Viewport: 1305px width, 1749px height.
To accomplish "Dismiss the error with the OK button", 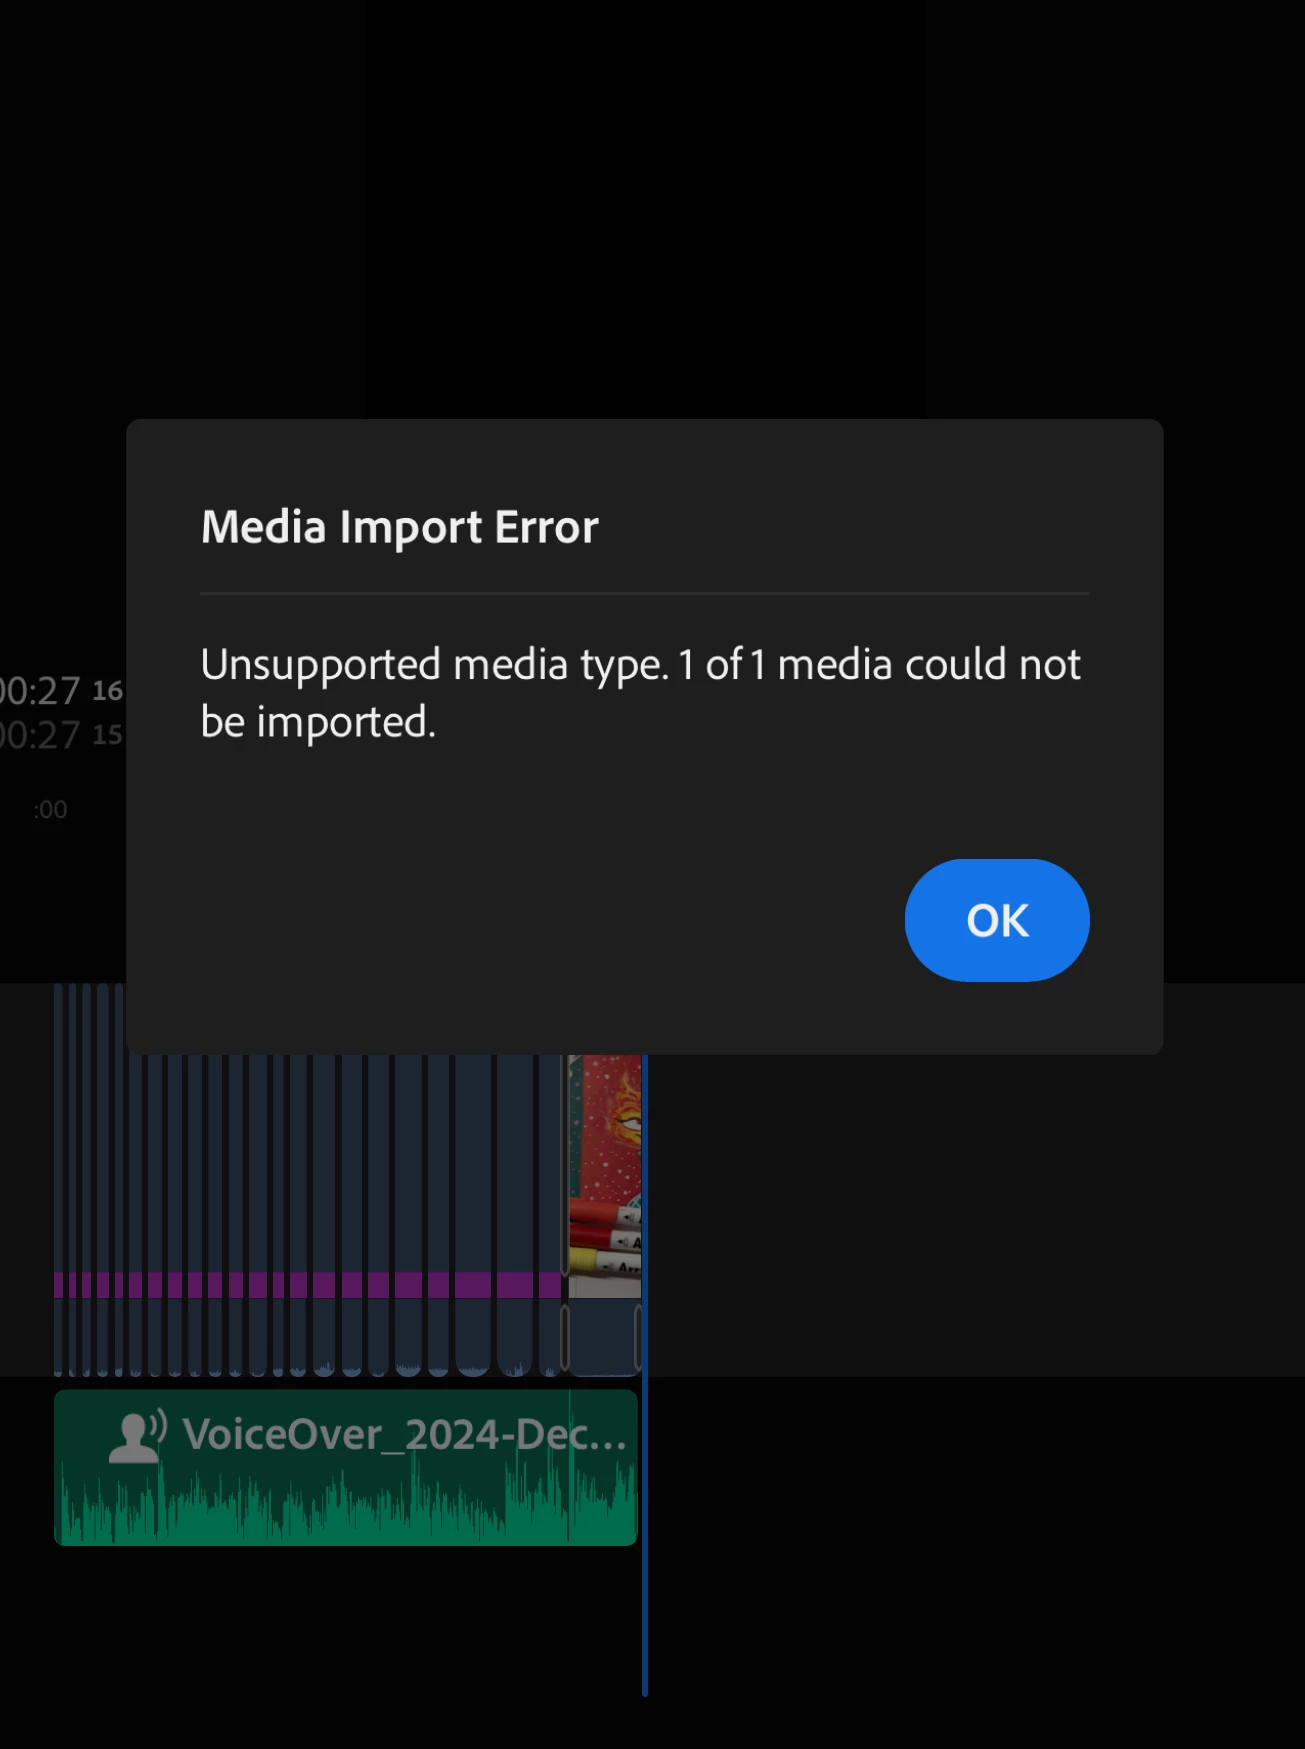I will click(997, 920).
